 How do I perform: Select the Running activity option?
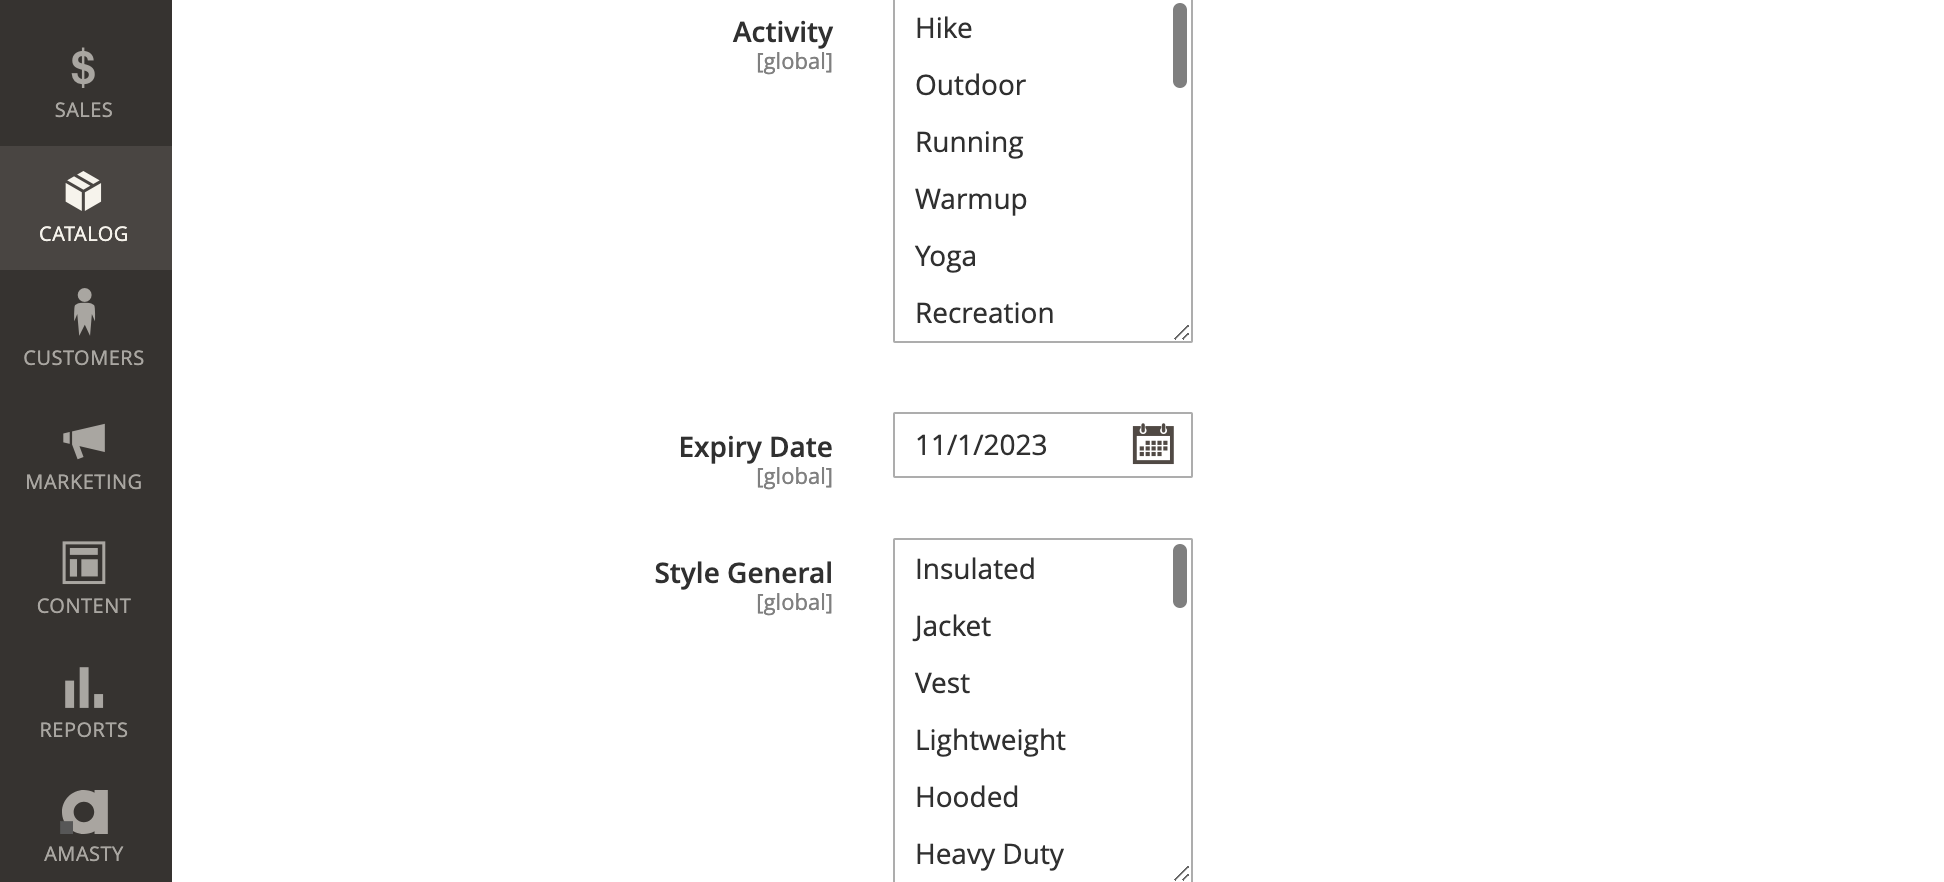968,142
